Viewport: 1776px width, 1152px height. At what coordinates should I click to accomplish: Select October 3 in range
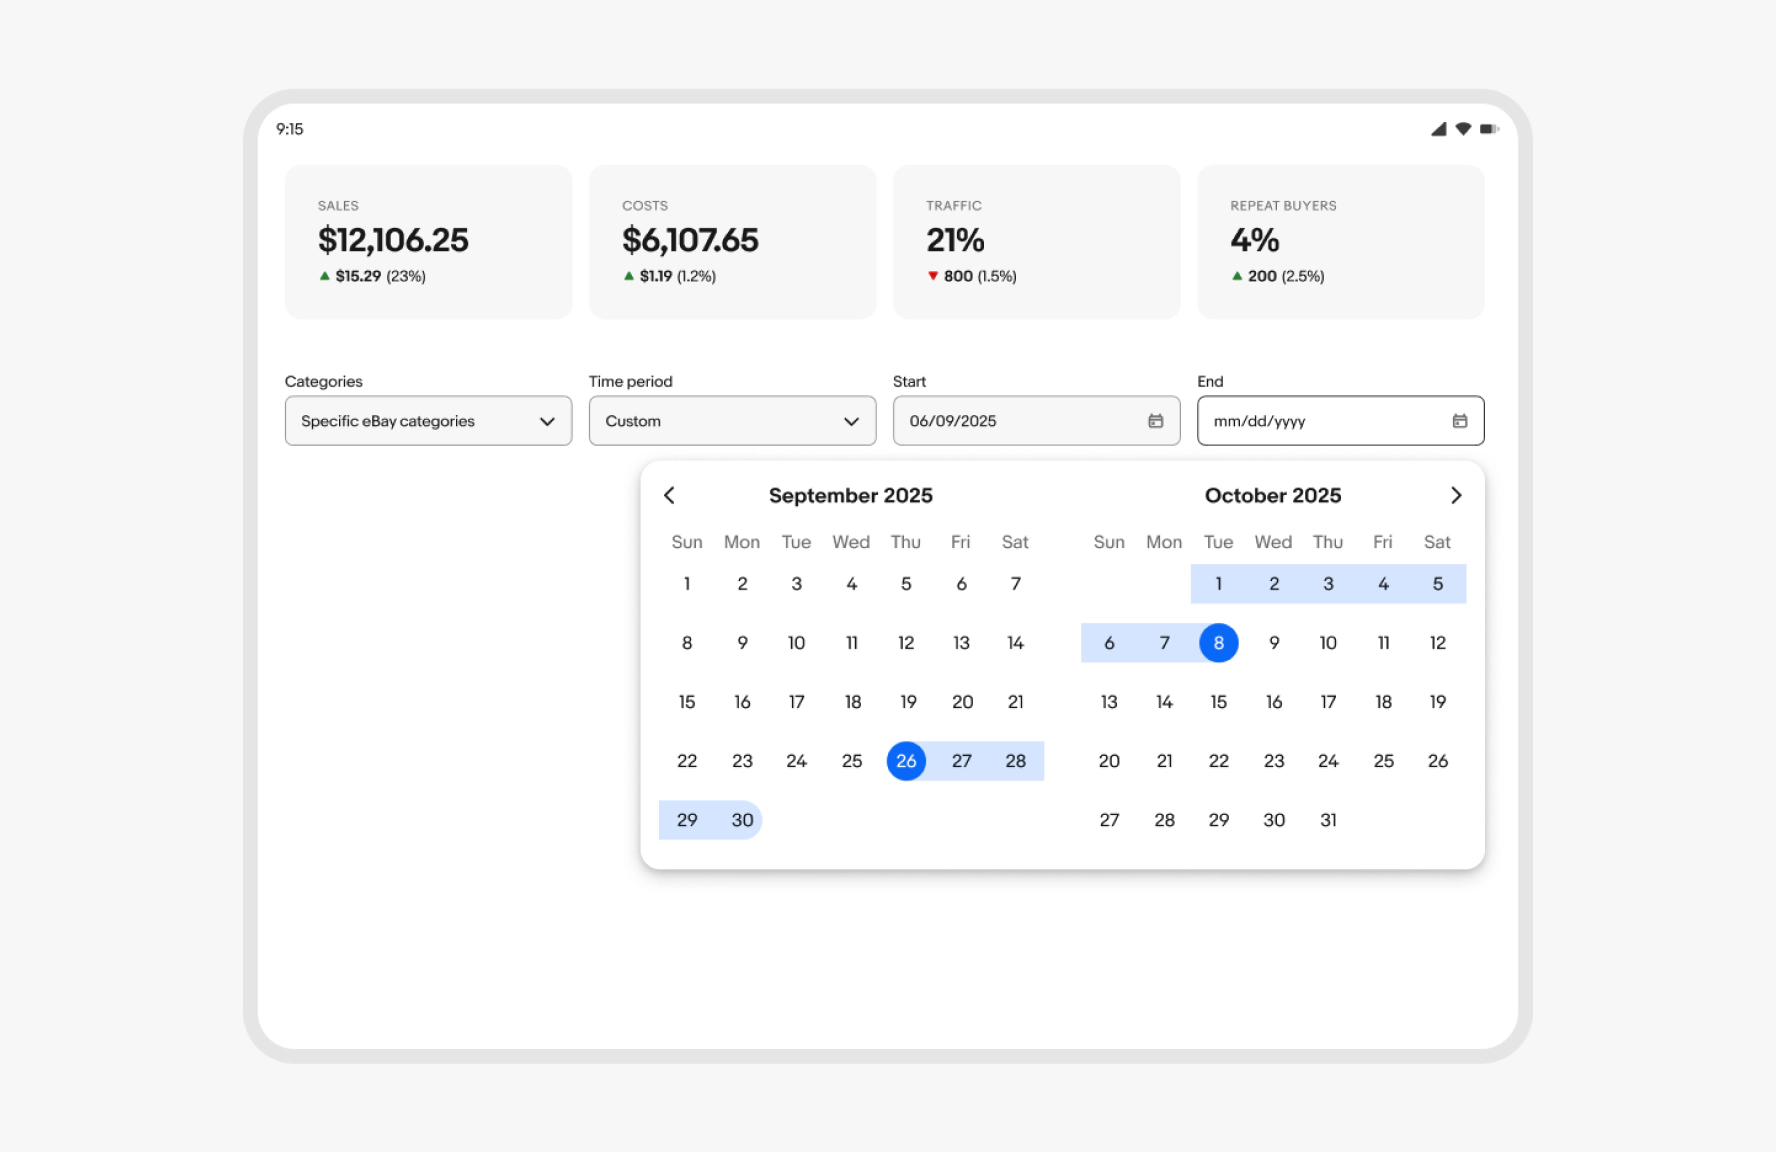click(x=1328, y=584)
